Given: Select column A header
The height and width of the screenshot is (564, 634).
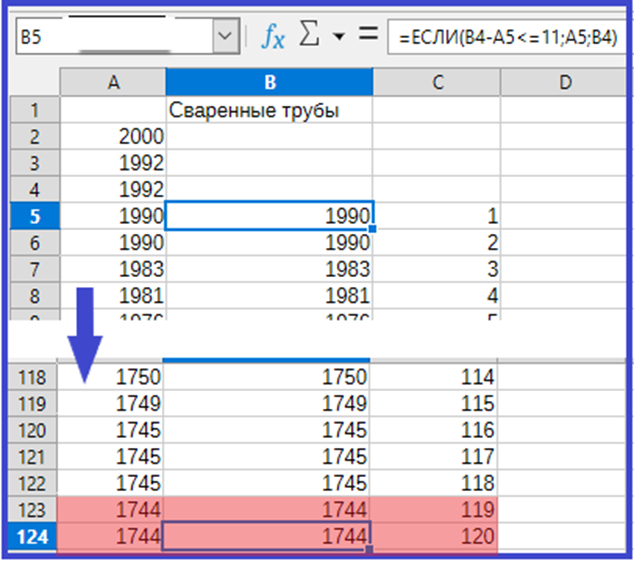Looking at the screenshot, I should coord(113,83).
